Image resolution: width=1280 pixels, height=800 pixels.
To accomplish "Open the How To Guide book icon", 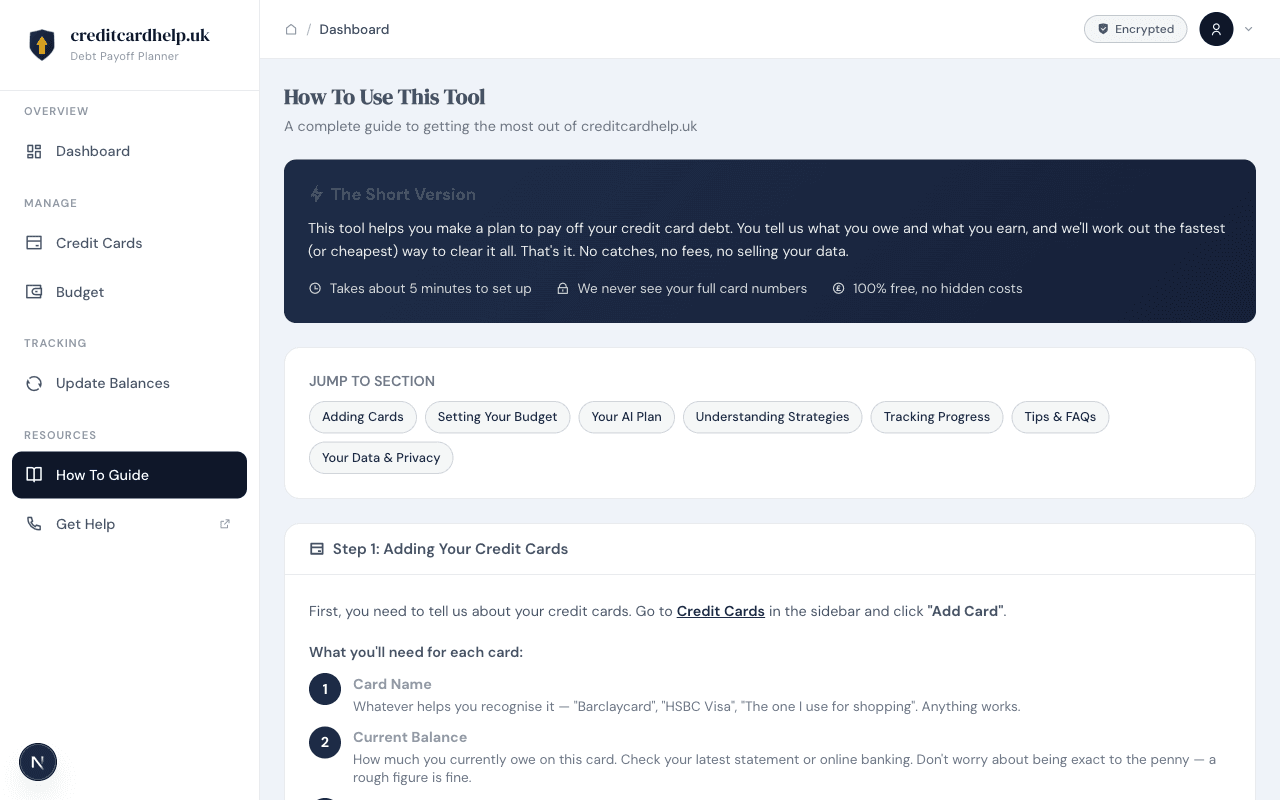I will 33,475.
